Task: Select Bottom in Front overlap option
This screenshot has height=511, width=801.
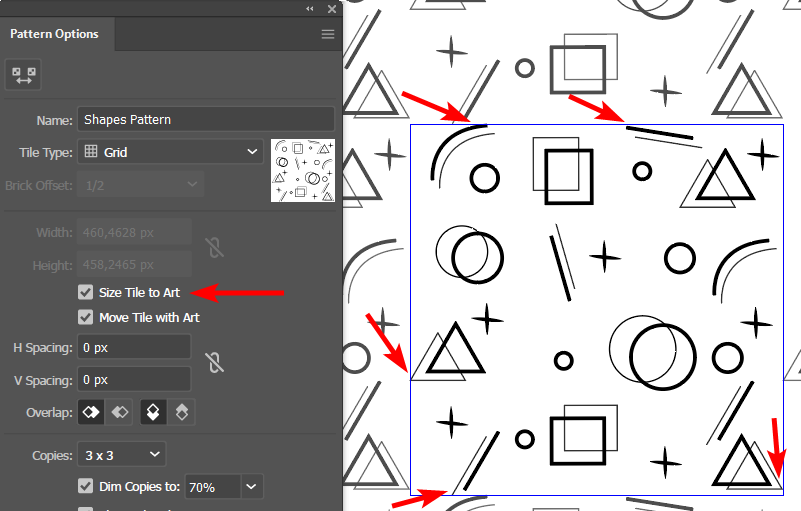Action: click(182, 412)
